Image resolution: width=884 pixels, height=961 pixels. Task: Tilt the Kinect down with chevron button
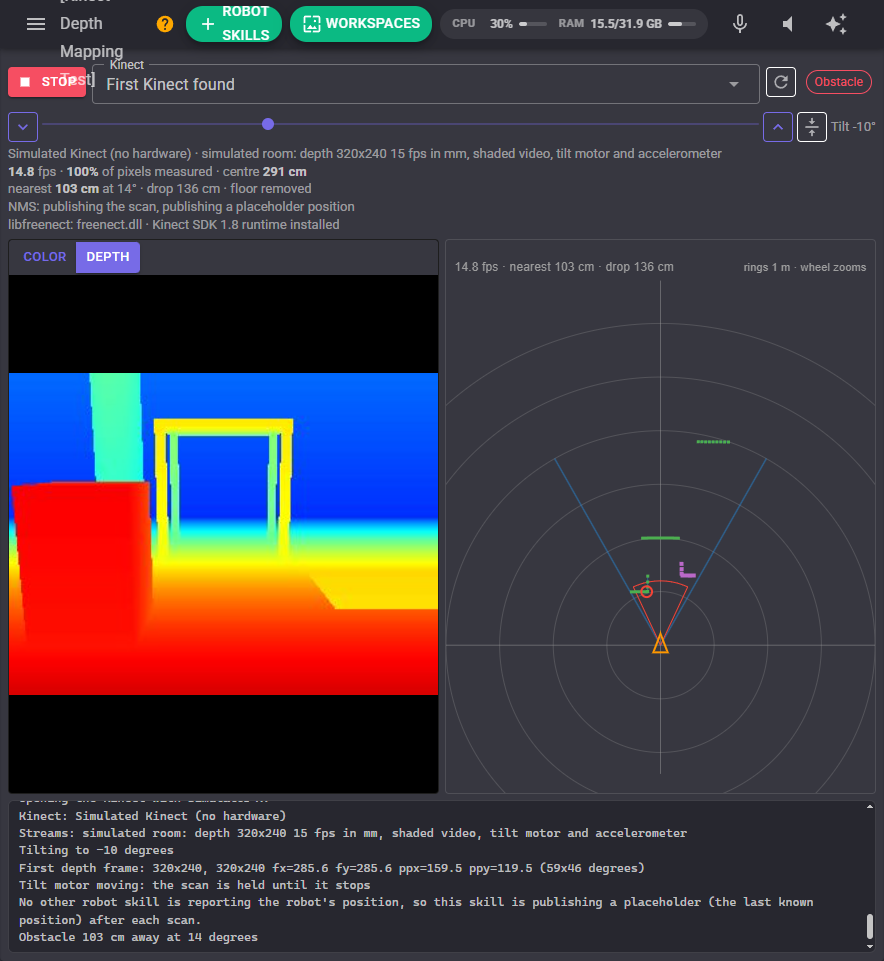tap(23, 127)
